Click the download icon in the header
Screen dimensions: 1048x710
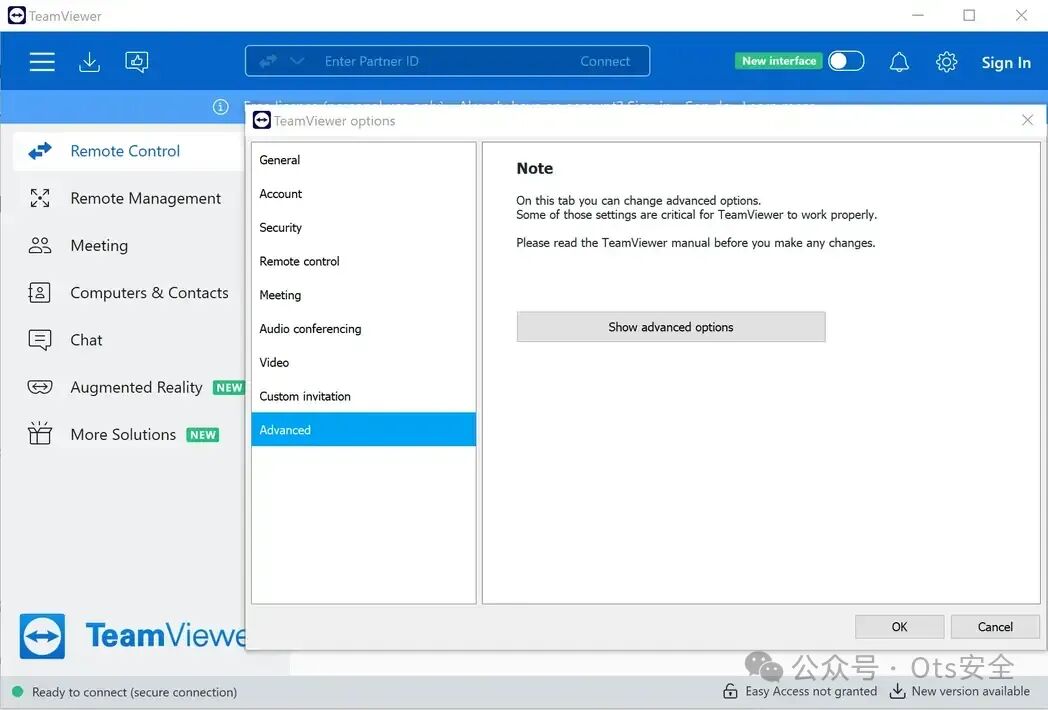point(90,62)
